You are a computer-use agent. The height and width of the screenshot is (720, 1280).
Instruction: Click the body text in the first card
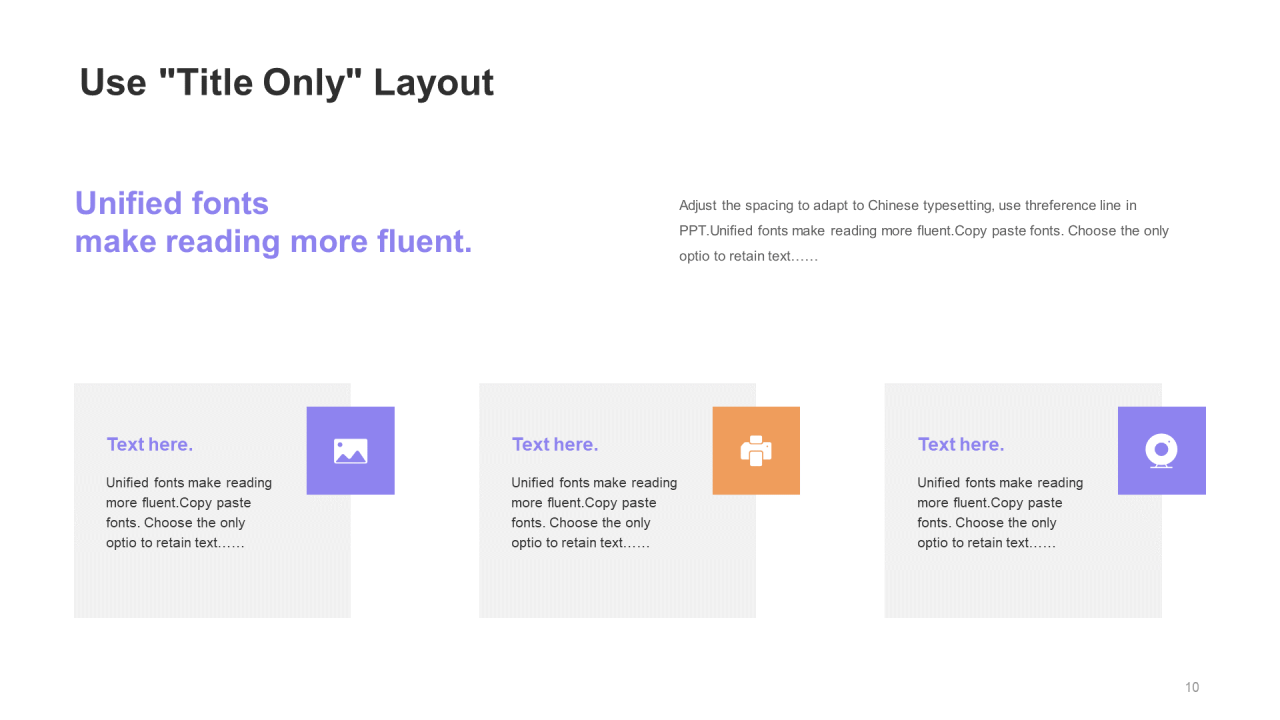pos(189,513)
